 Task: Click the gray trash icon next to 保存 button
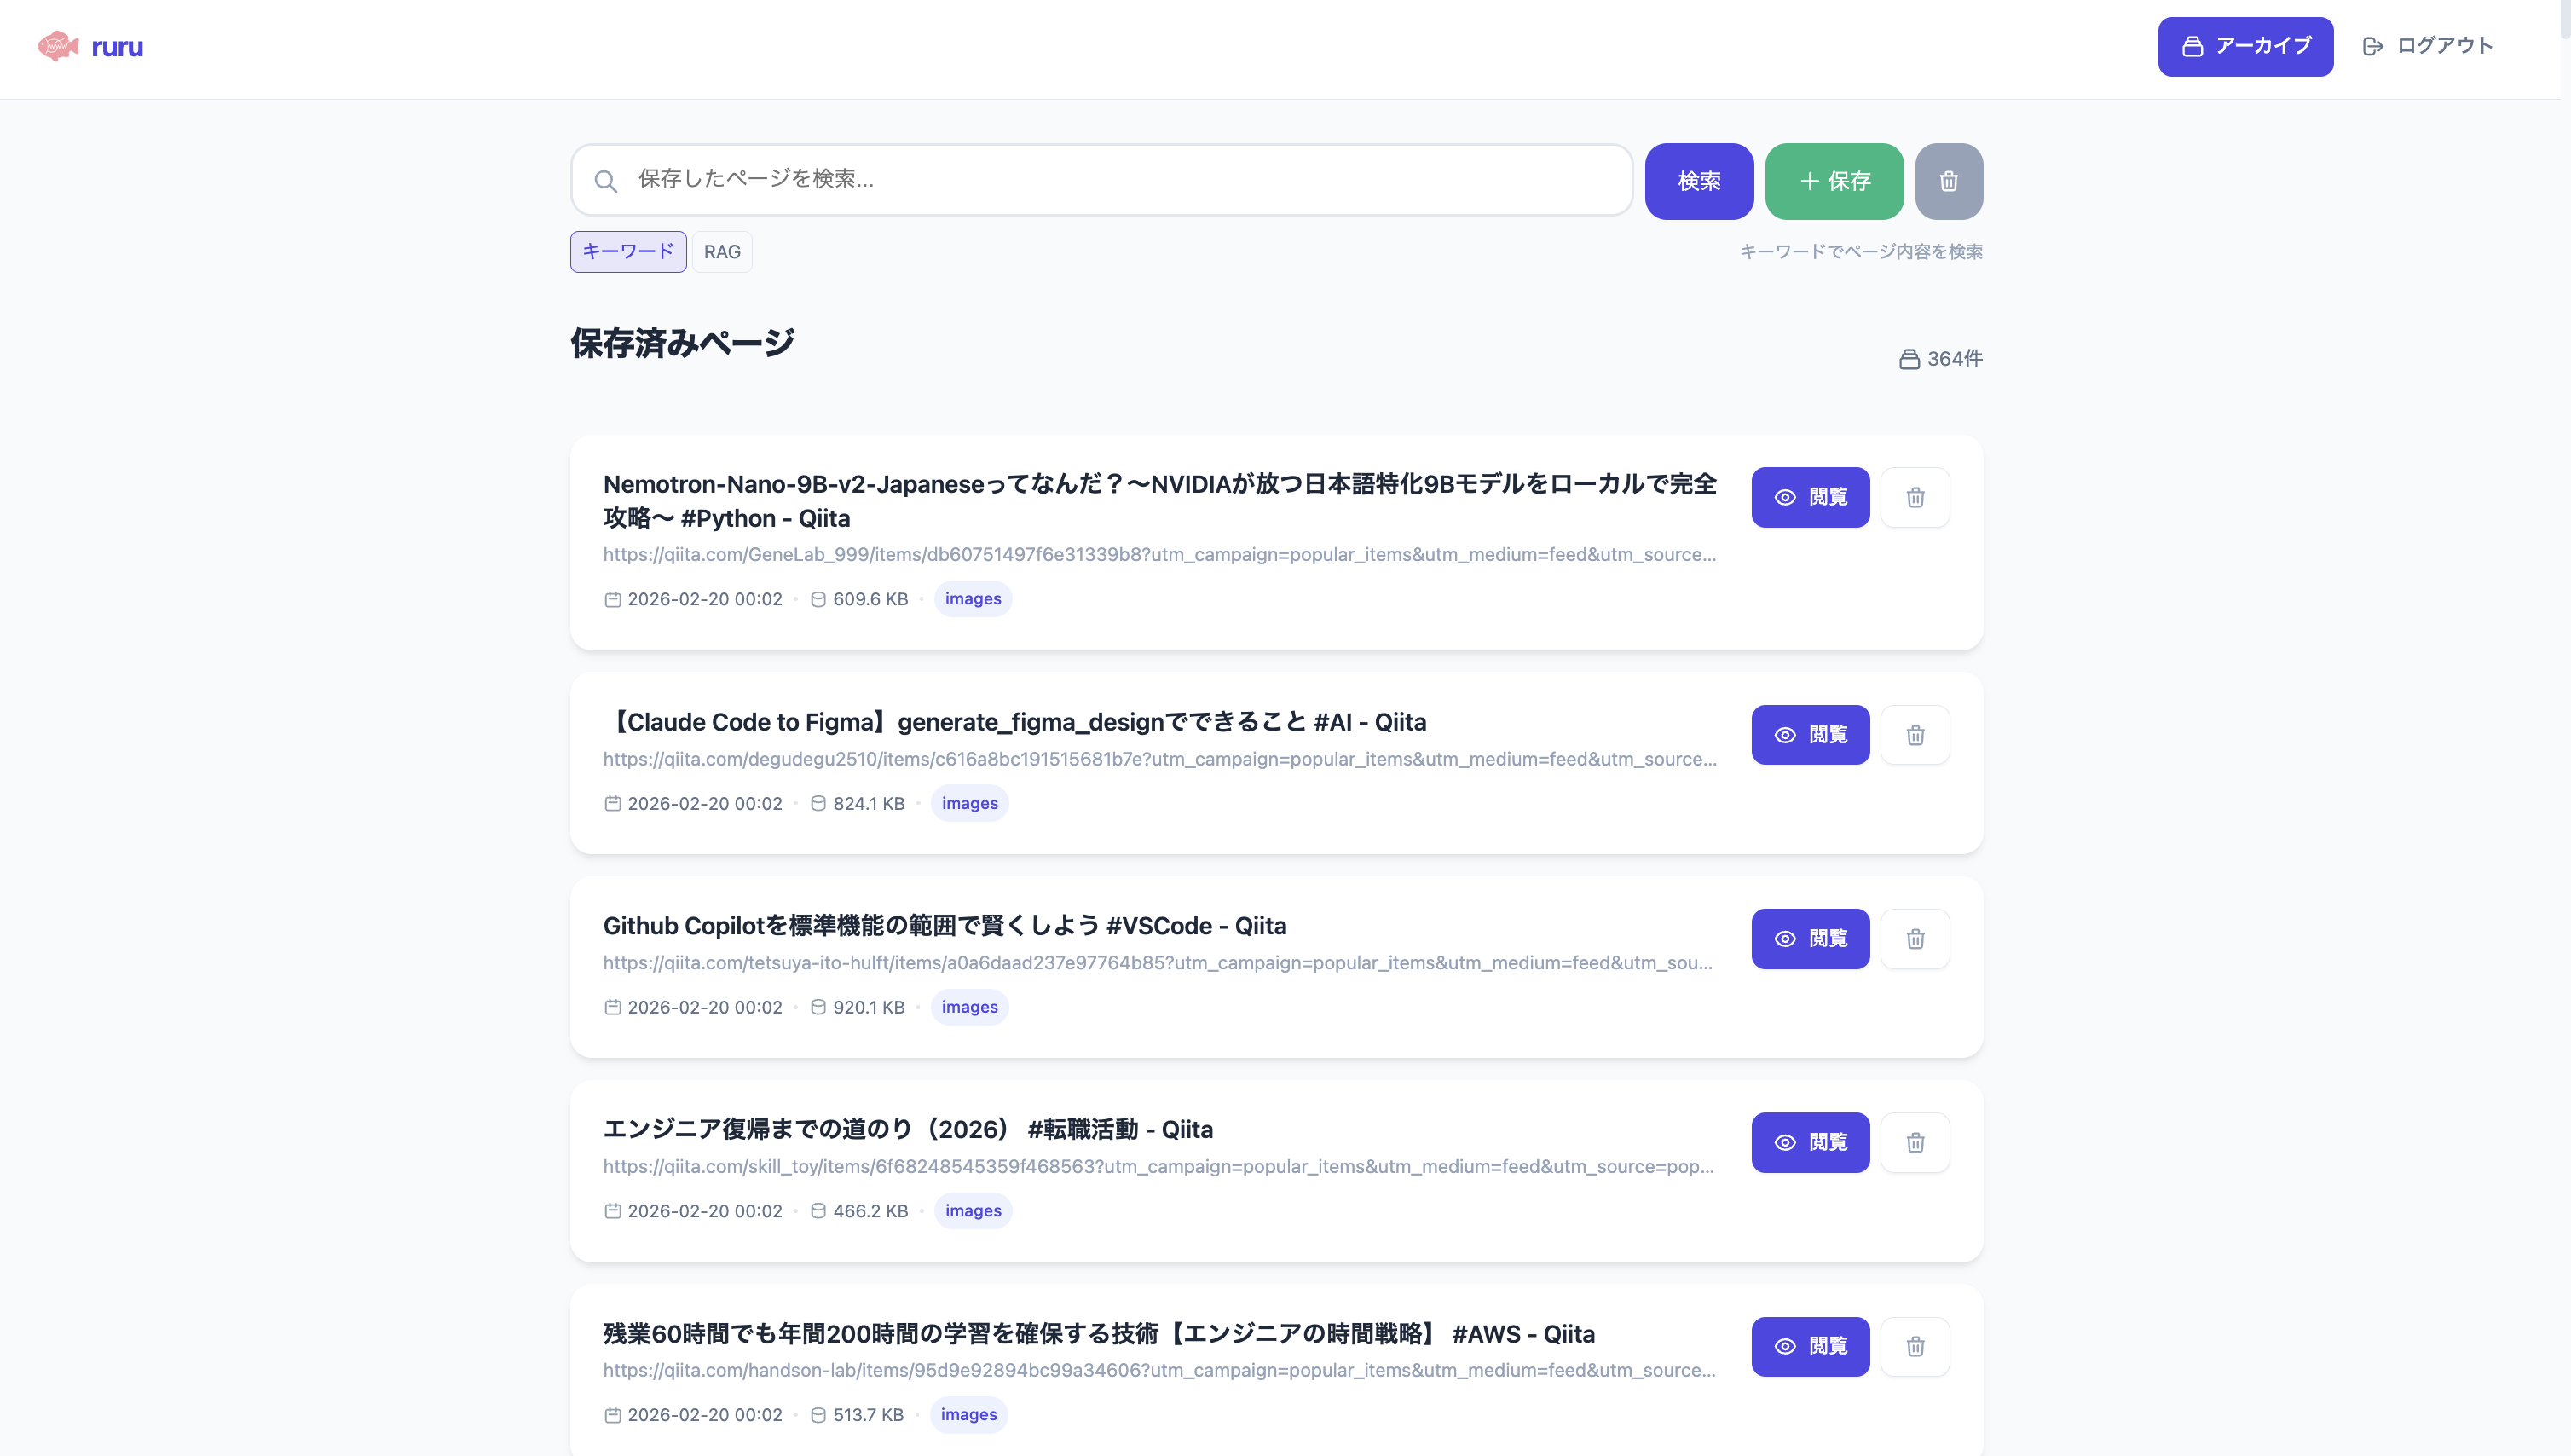(1948, 181)
